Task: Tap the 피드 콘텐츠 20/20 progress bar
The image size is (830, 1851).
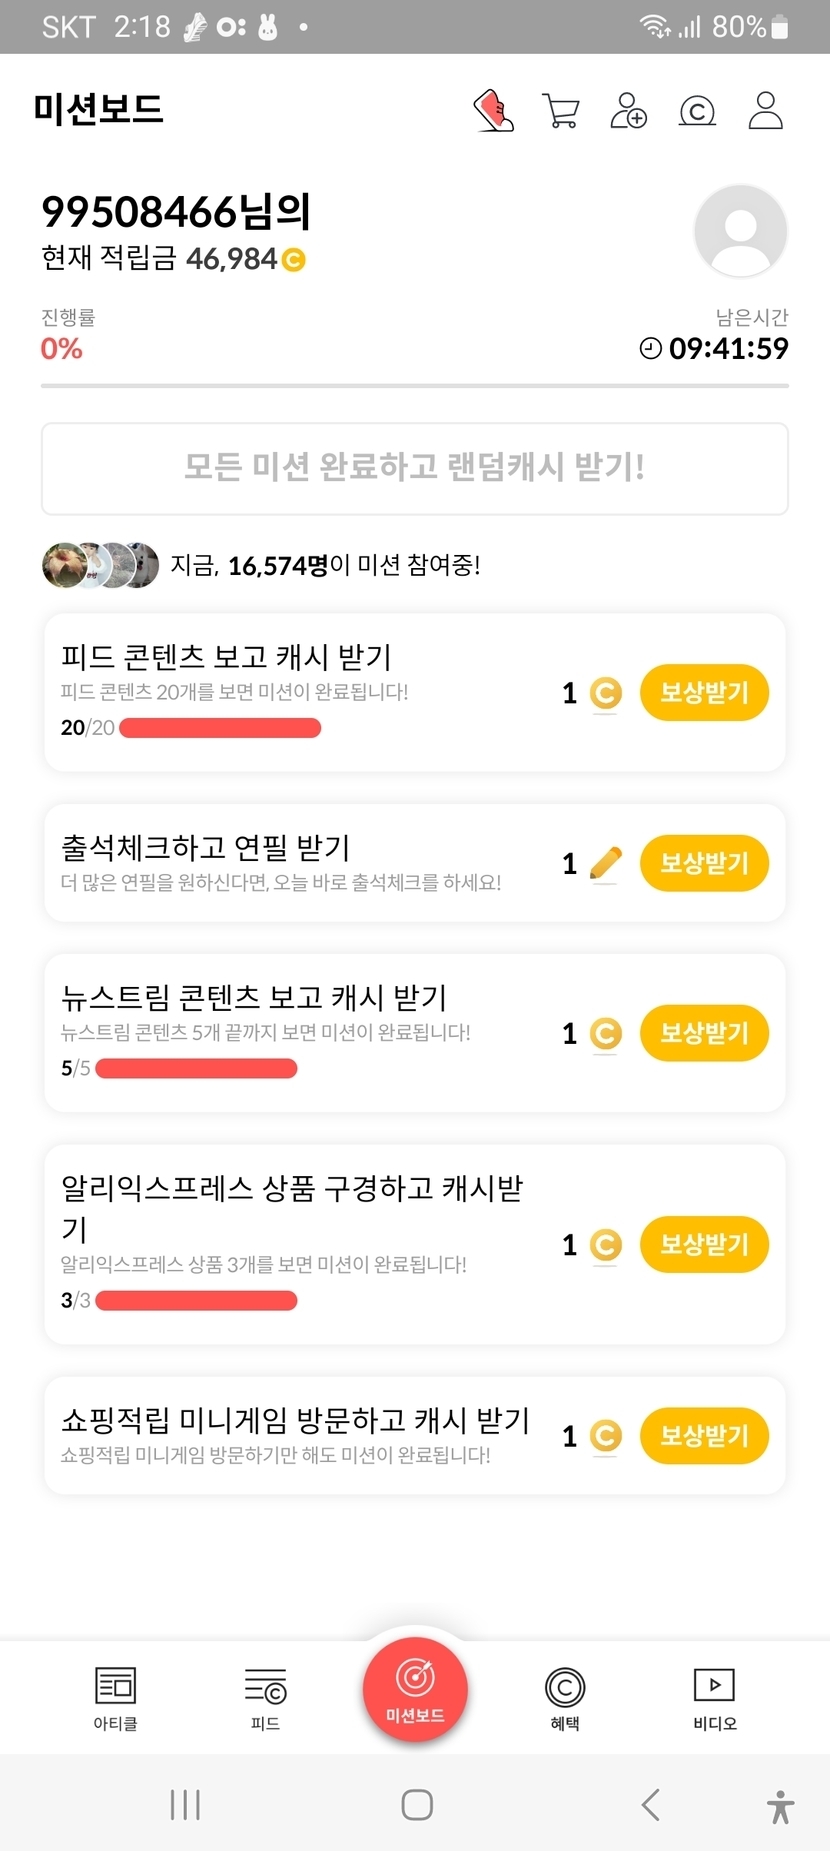Action: pyautogui.click(x=220, y=728)
